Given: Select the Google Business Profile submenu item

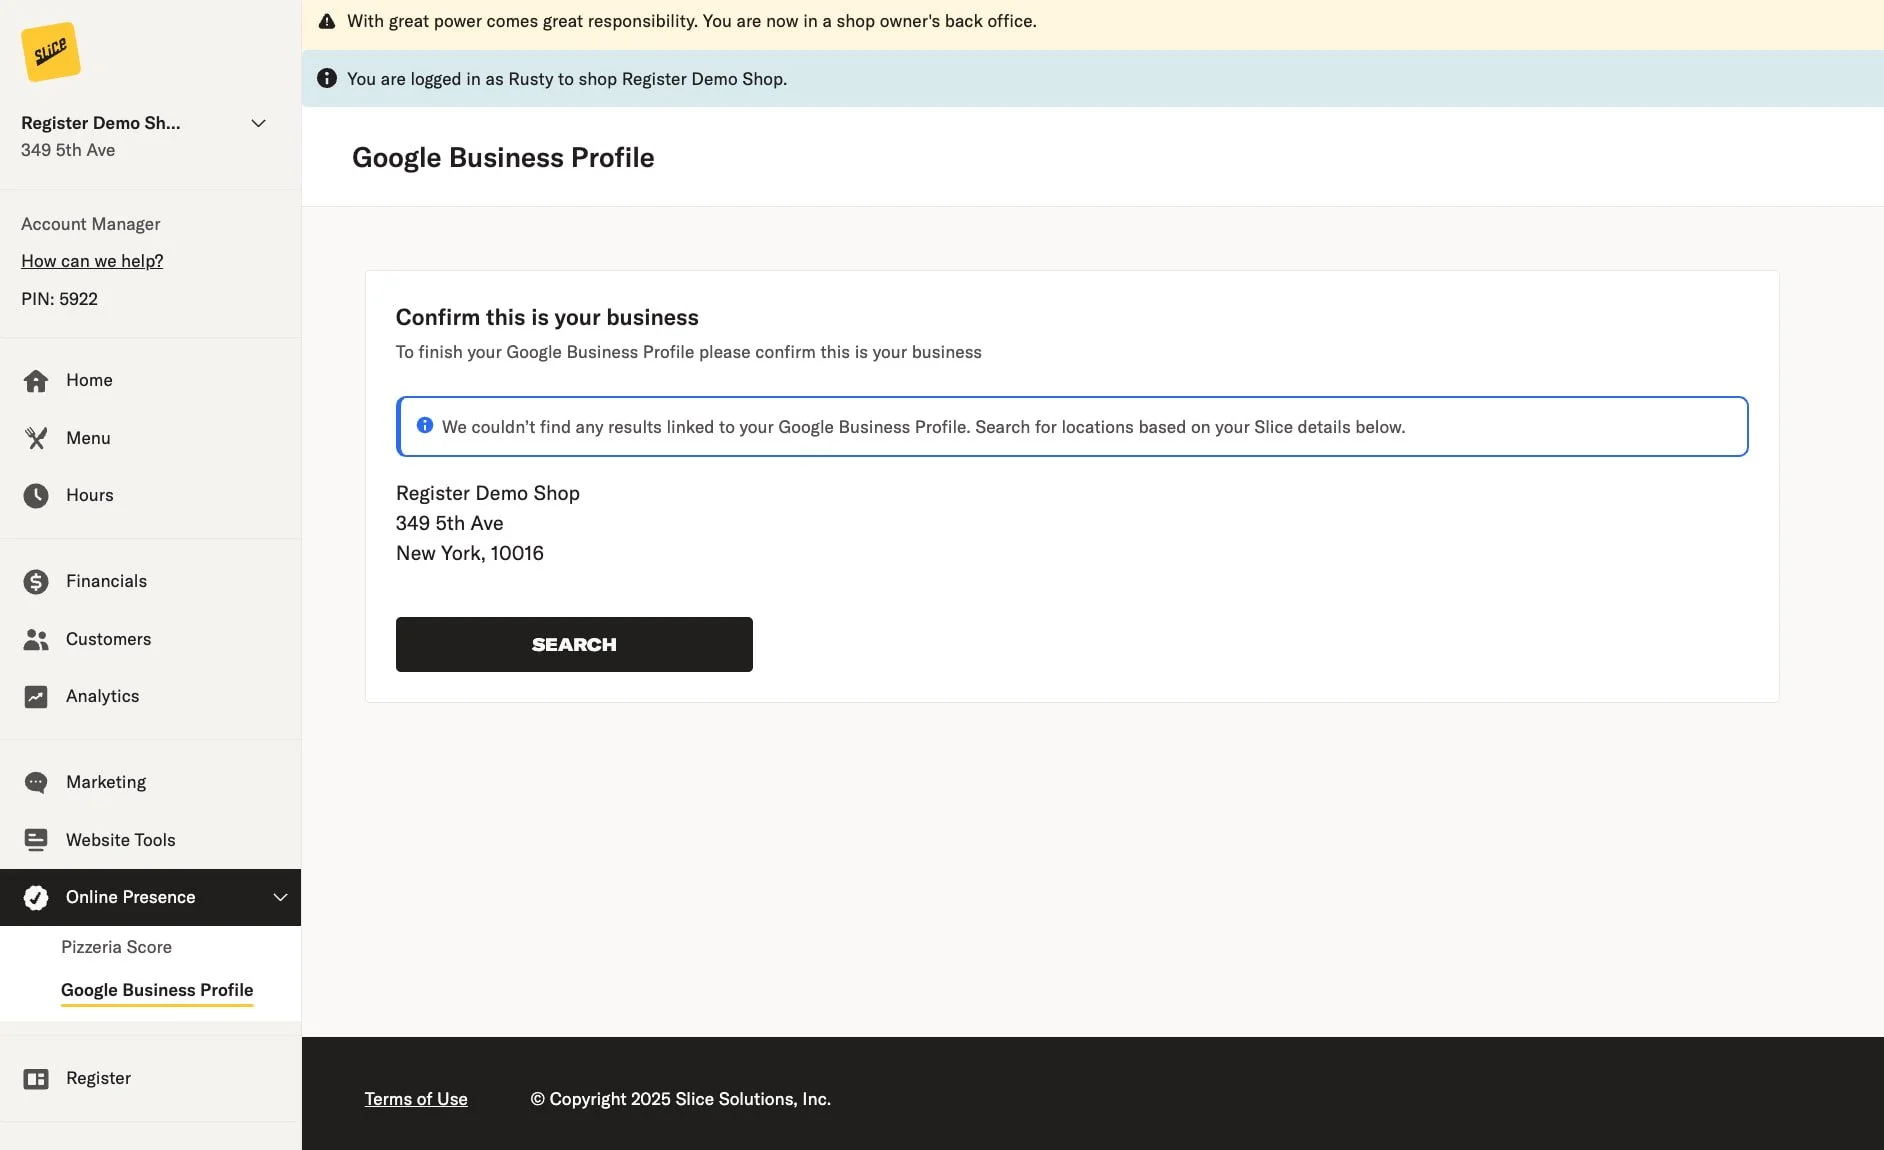Looking at the screenshot, I should (x=157, y=990).
